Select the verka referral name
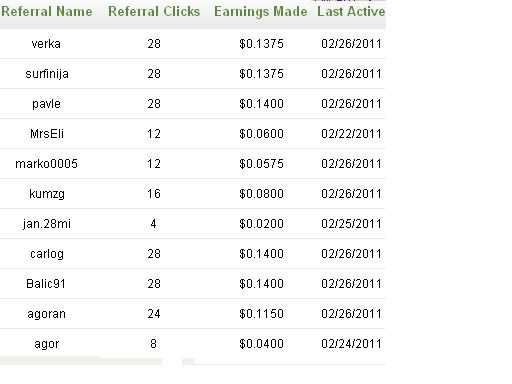Screen dimensions: 512x384 coord(46,44)
